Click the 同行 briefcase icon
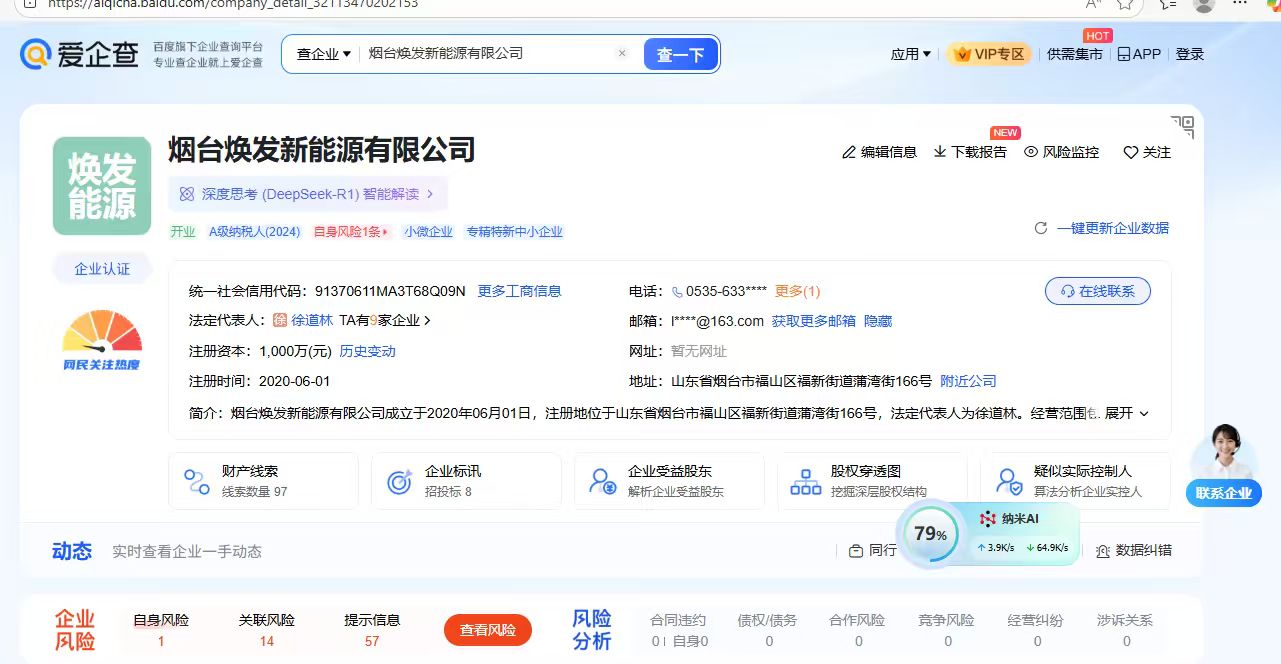 (x=856, y=551)
